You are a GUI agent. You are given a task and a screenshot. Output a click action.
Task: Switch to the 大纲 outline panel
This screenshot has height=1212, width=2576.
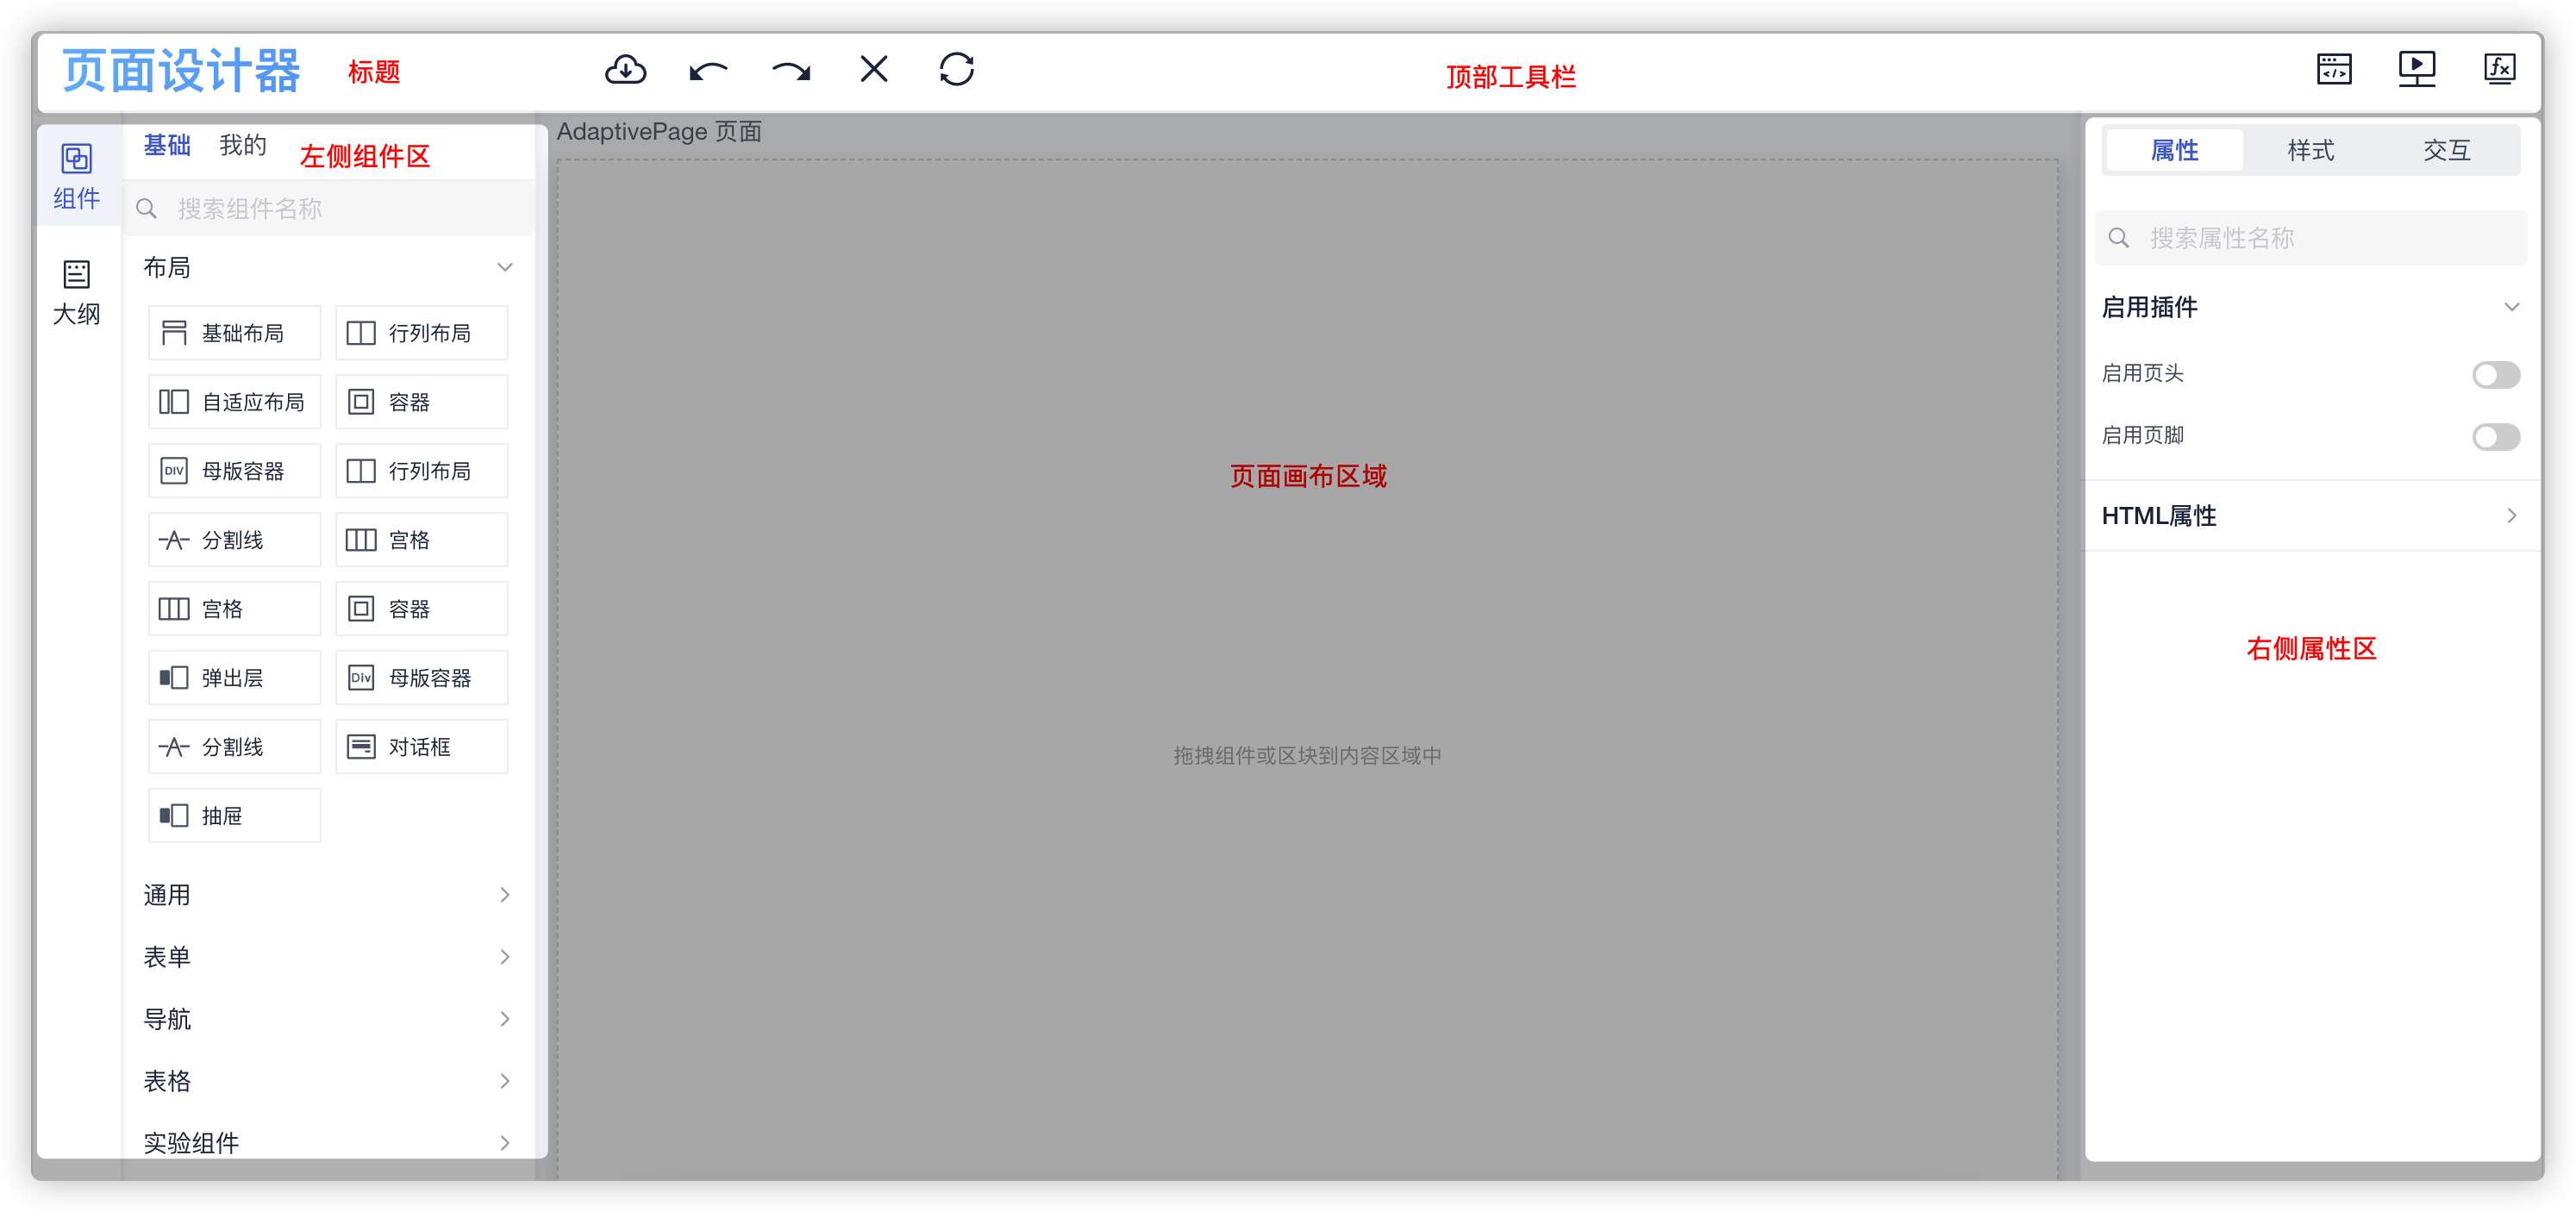coord(77,292)
